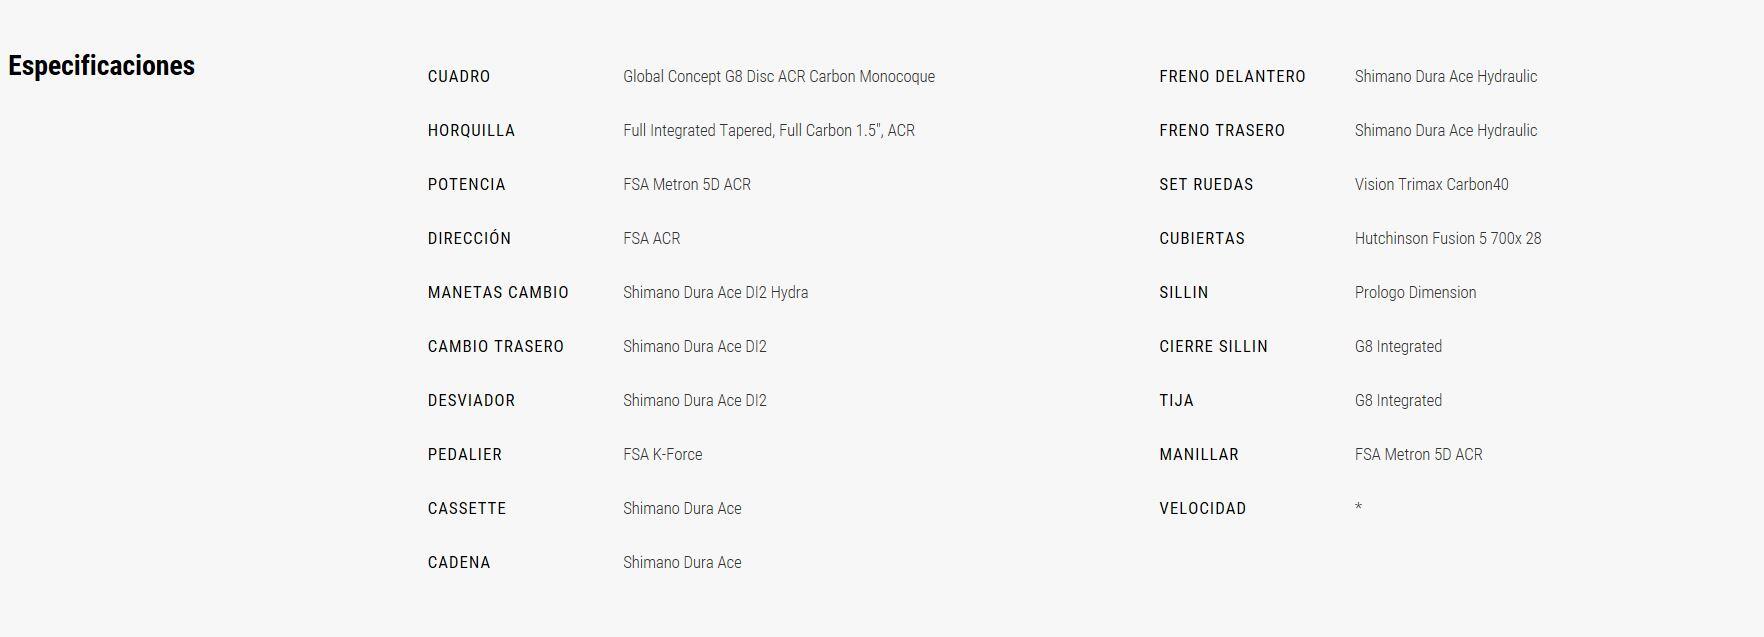The height and width of the screenshot is (637, 1764).
Task: Select Hutchinson Fusion 5 700x 28 text
Action: tap(1448, 239)
